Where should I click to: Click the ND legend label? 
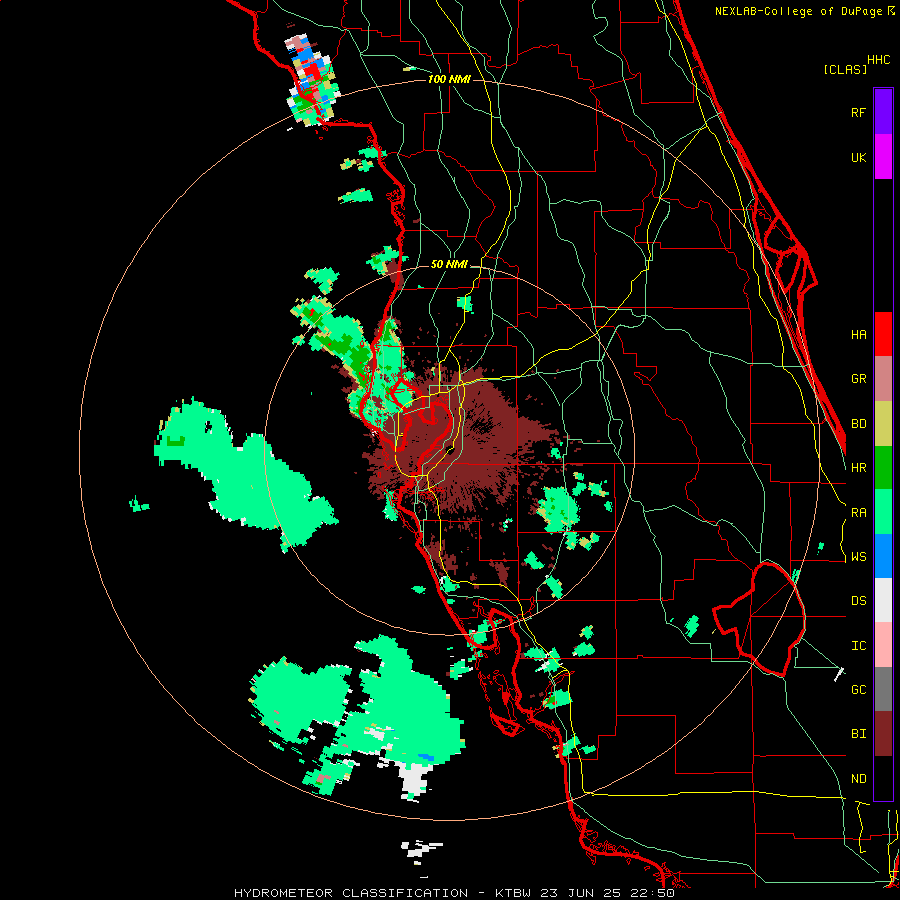(x=859, y=779)
